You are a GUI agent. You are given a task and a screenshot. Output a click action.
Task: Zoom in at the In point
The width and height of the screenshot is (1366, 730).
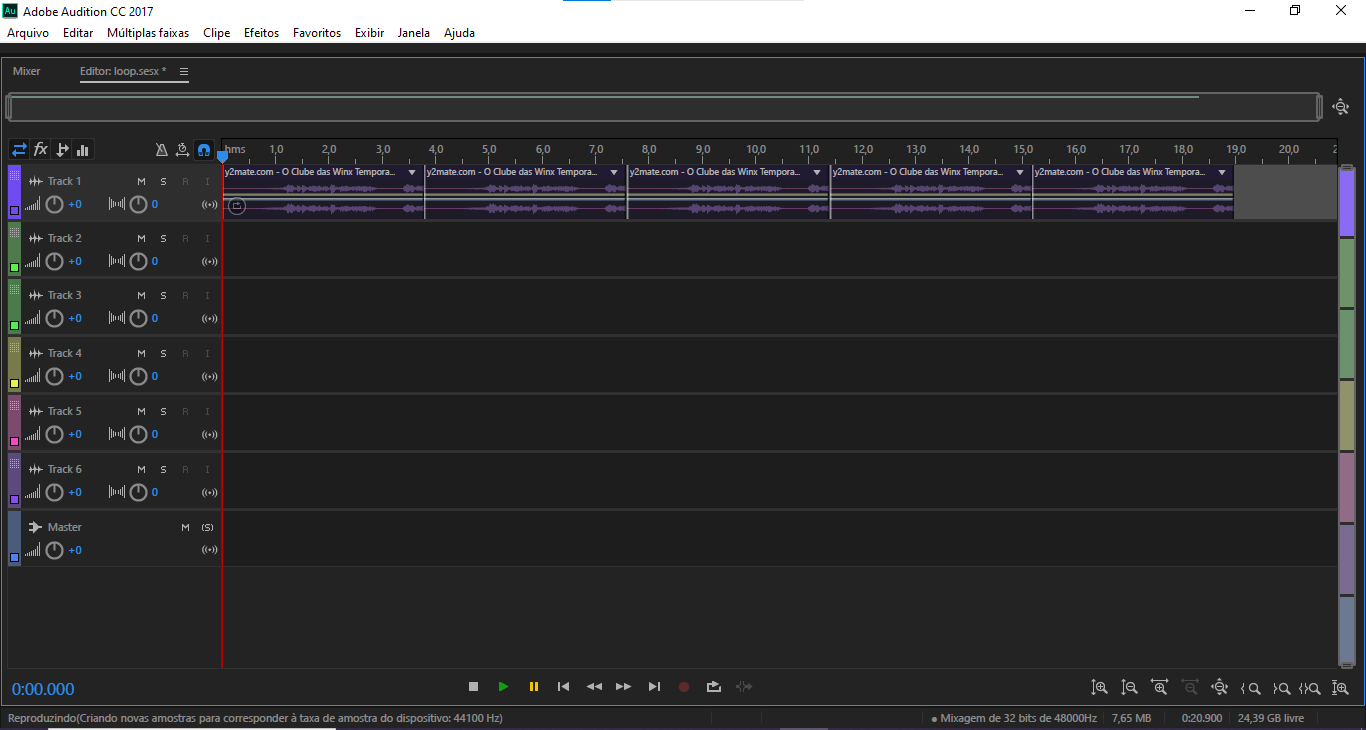point(1250,688)
